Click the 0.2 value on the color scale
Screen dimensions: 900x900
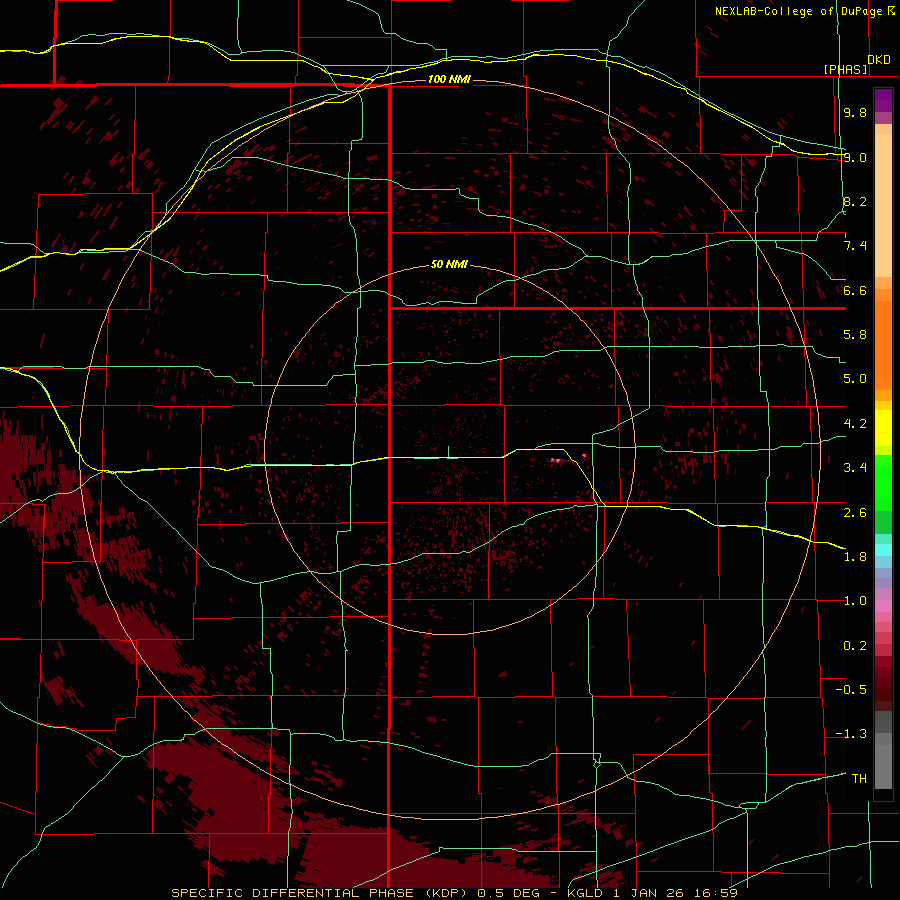pyautogui.click(x=855, y=646)
